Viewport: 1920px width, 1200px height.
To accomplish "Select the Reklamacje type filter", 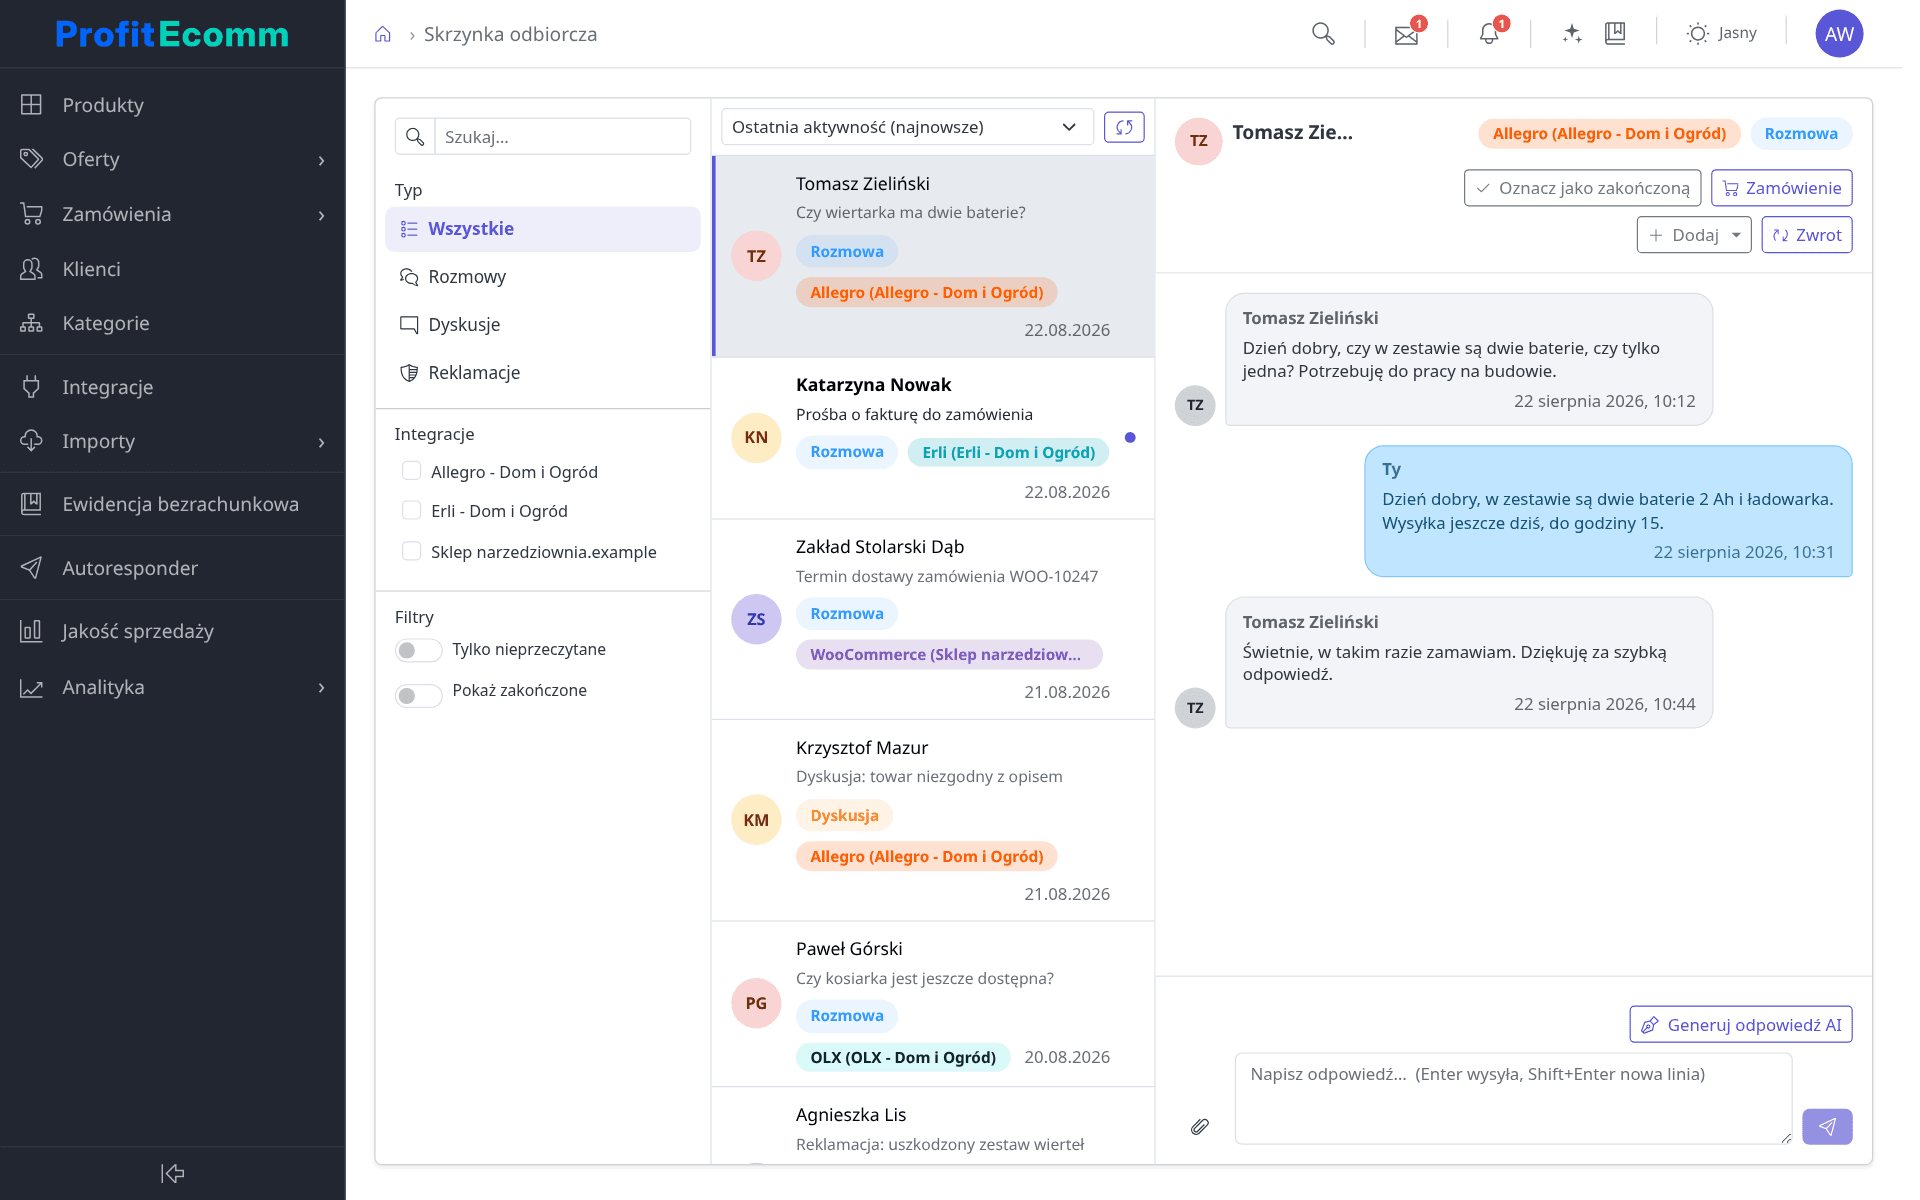I will (542, 373).
